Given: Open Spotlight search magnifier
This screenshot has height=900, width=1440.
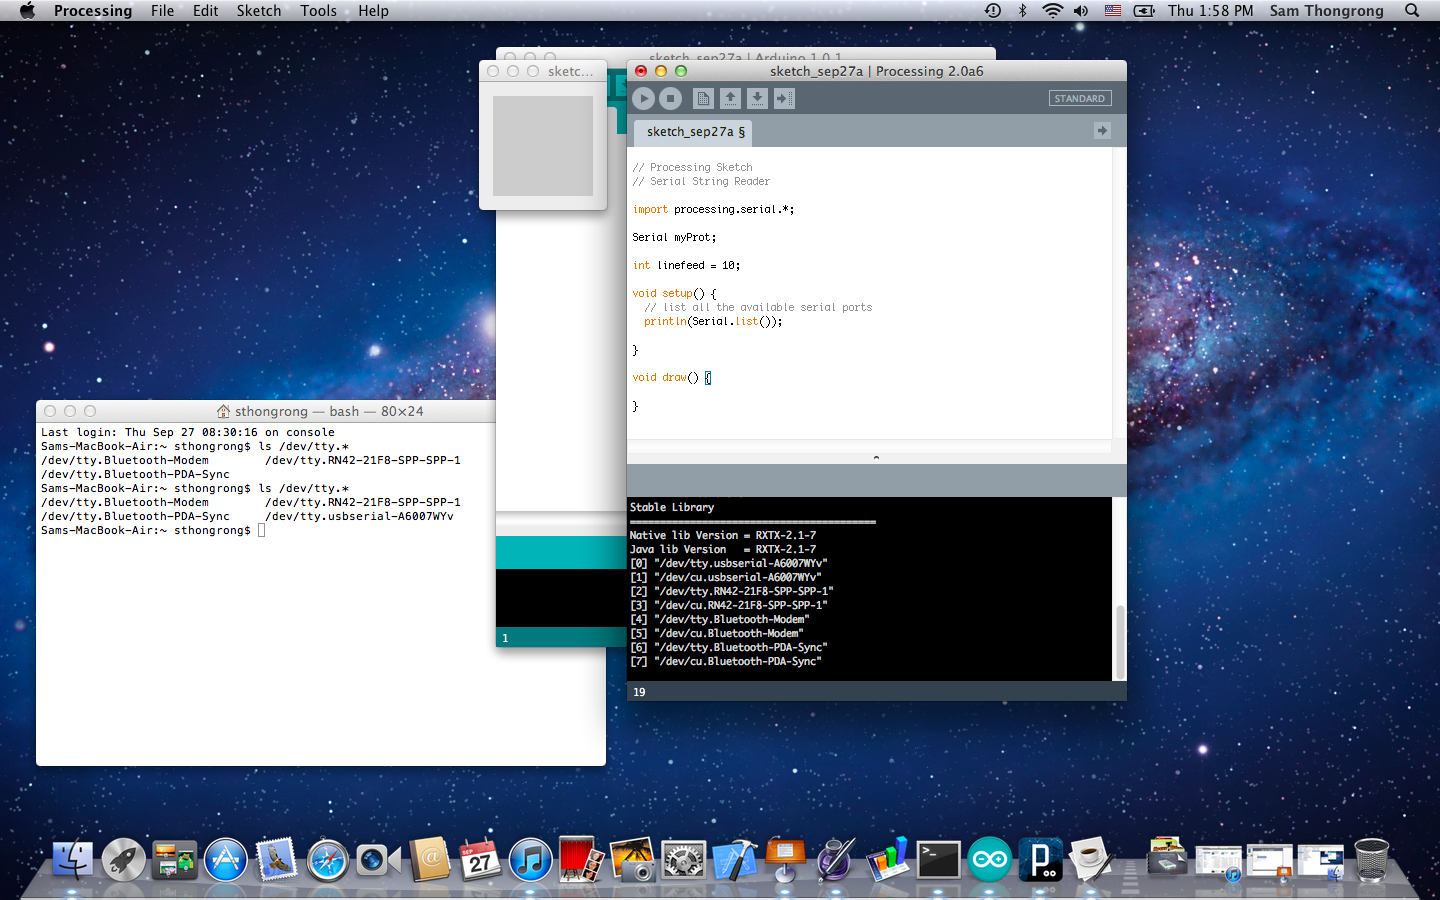Looking at the screenshot, I should (x=1412, y=11).
